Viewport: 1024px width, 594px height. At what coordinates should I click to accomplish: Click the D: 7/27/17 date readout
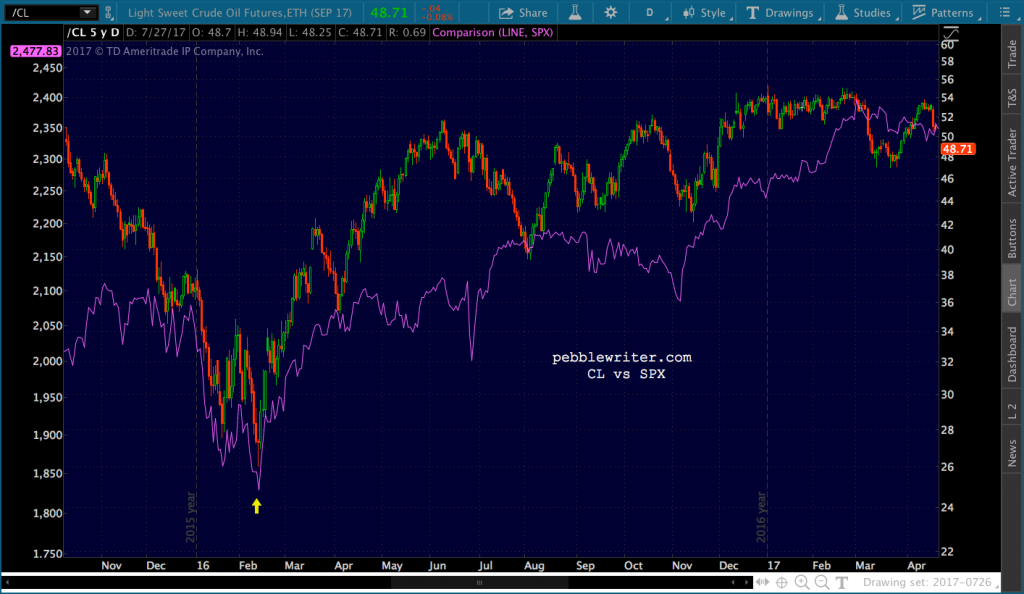pyautogui.click(x=155, y=32)
